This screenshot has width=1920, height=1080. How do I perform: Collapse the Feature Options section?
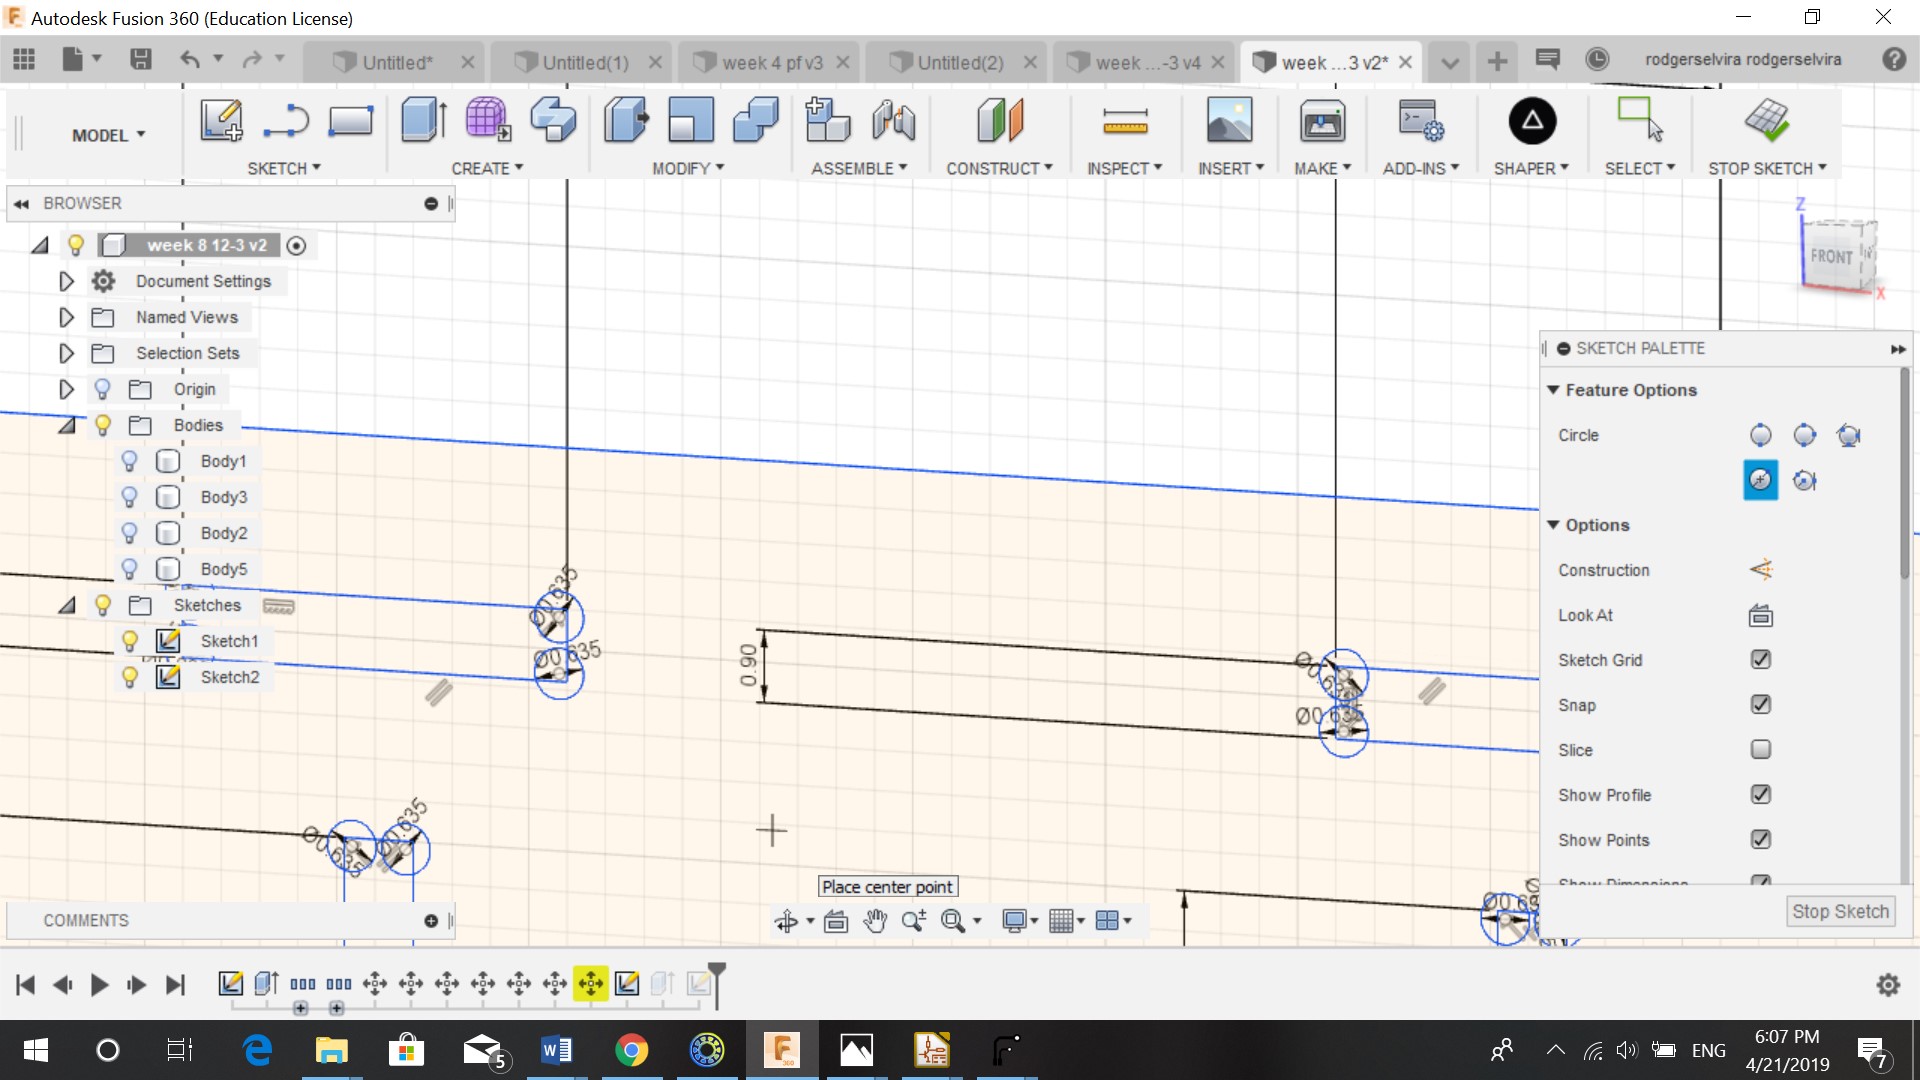click(1553, 390)
